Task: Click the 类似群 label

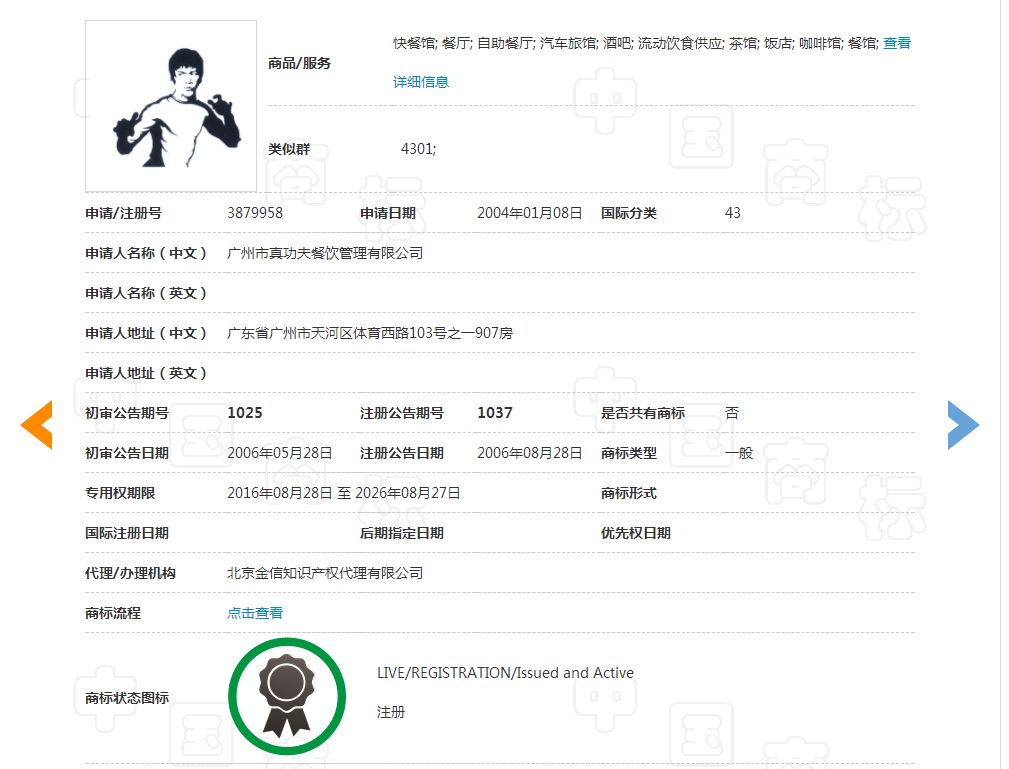Action: coord(289,149)
